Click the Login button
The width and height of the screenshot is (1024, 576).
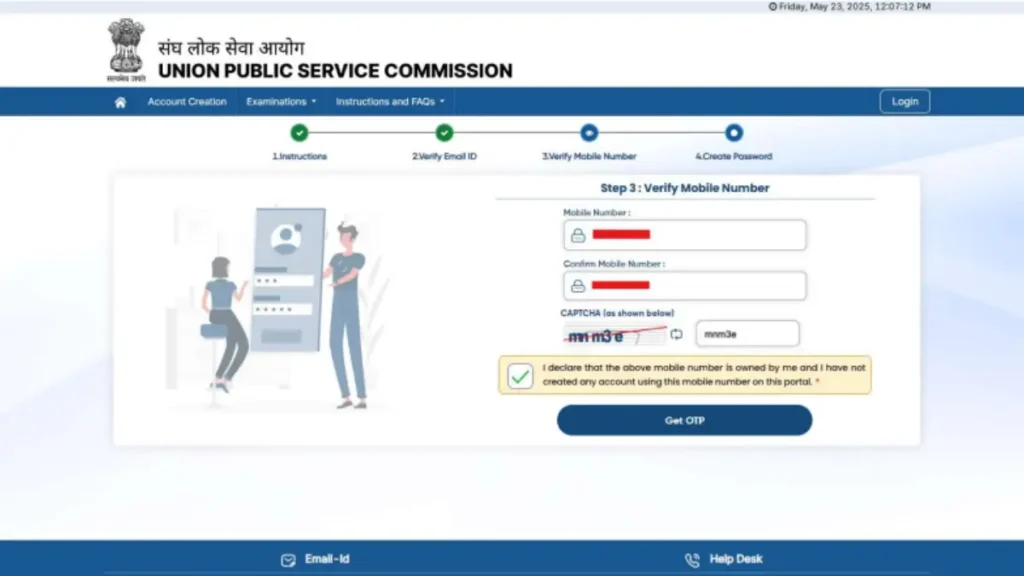[904, 101]
